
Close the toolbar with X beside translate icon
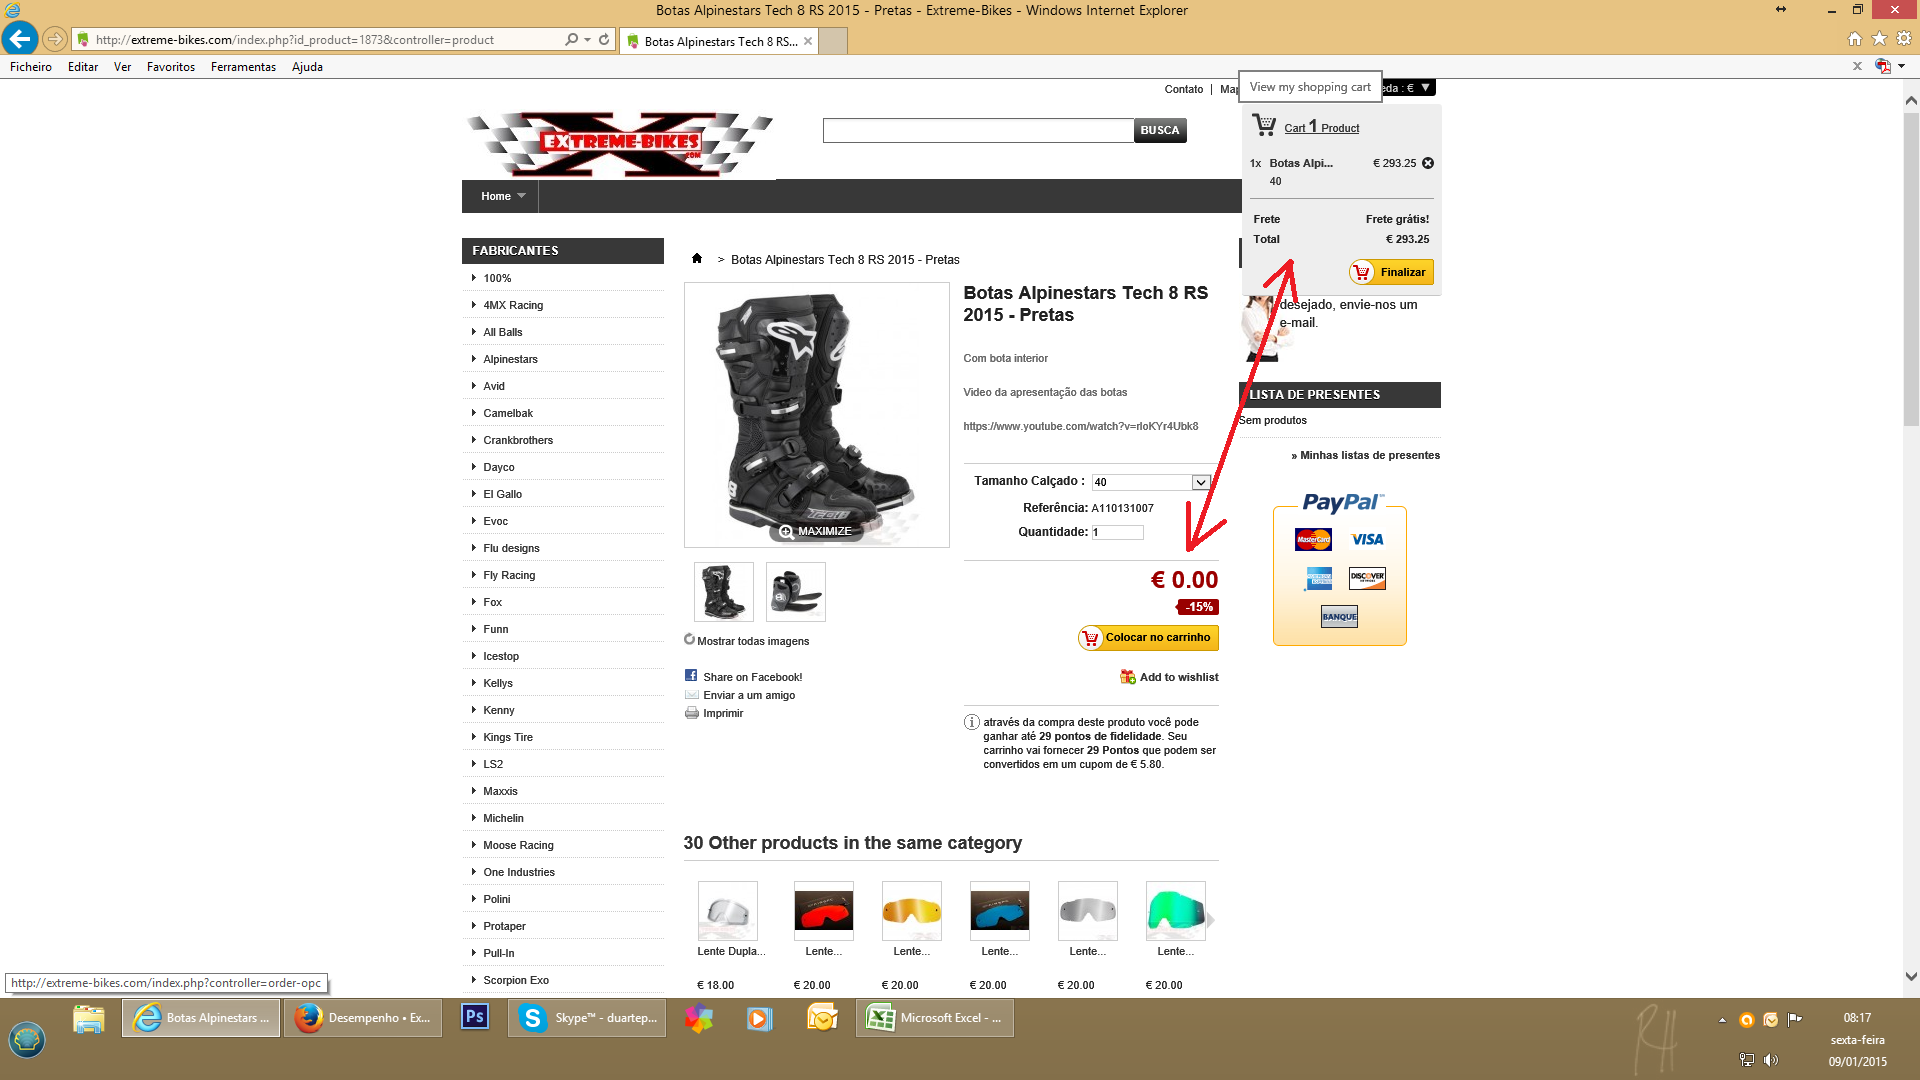[x=1857, y=66]
